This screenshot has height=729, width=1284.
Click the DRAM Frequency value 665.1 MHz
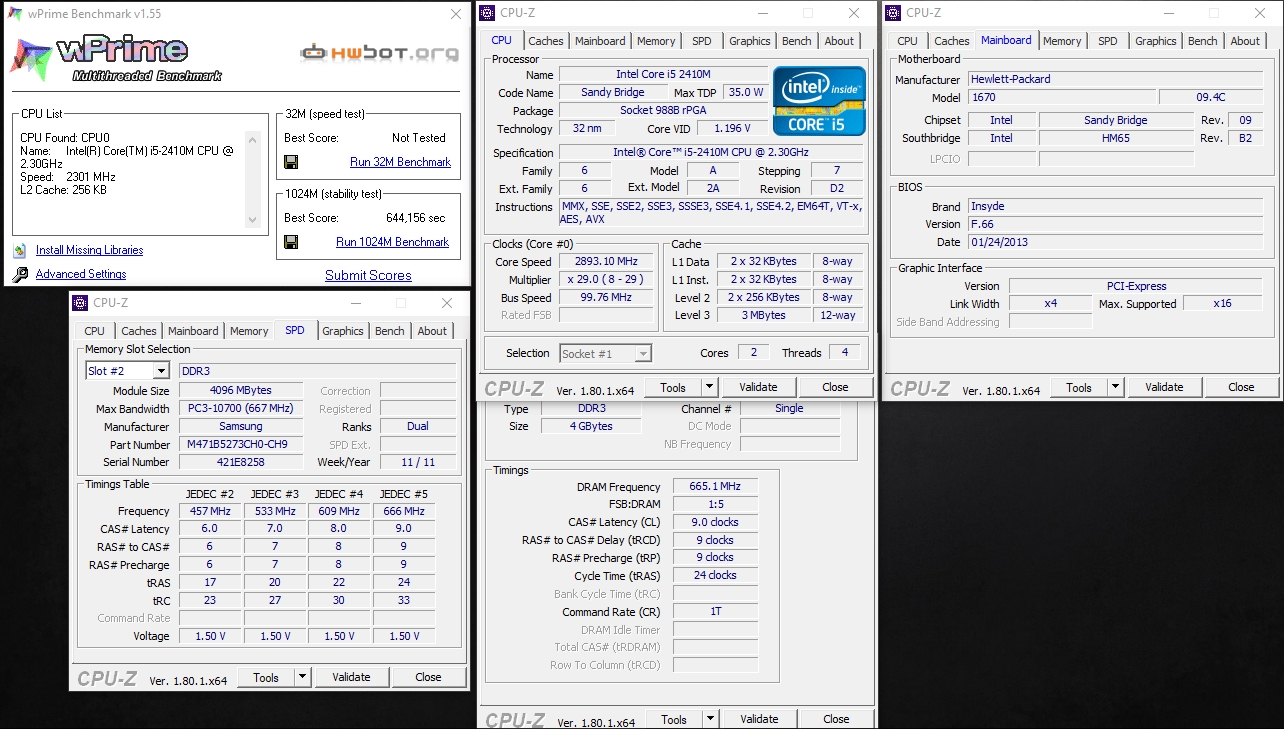[x=715, y=487]
